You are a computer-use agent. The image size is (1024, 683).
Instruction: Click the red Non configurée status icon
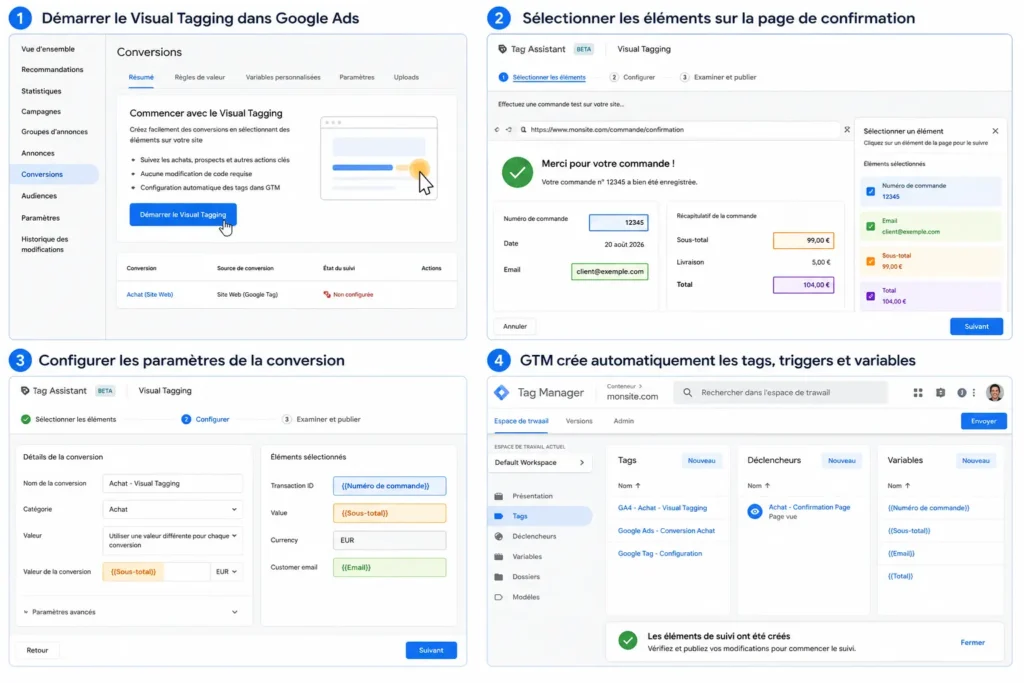coord(327,294)
